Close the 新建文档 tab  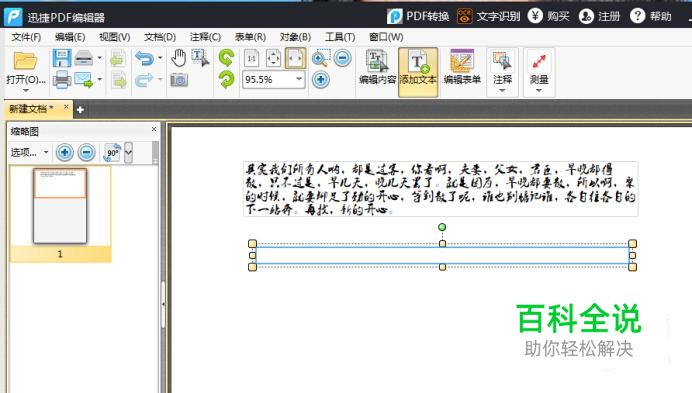click(66, 107)
